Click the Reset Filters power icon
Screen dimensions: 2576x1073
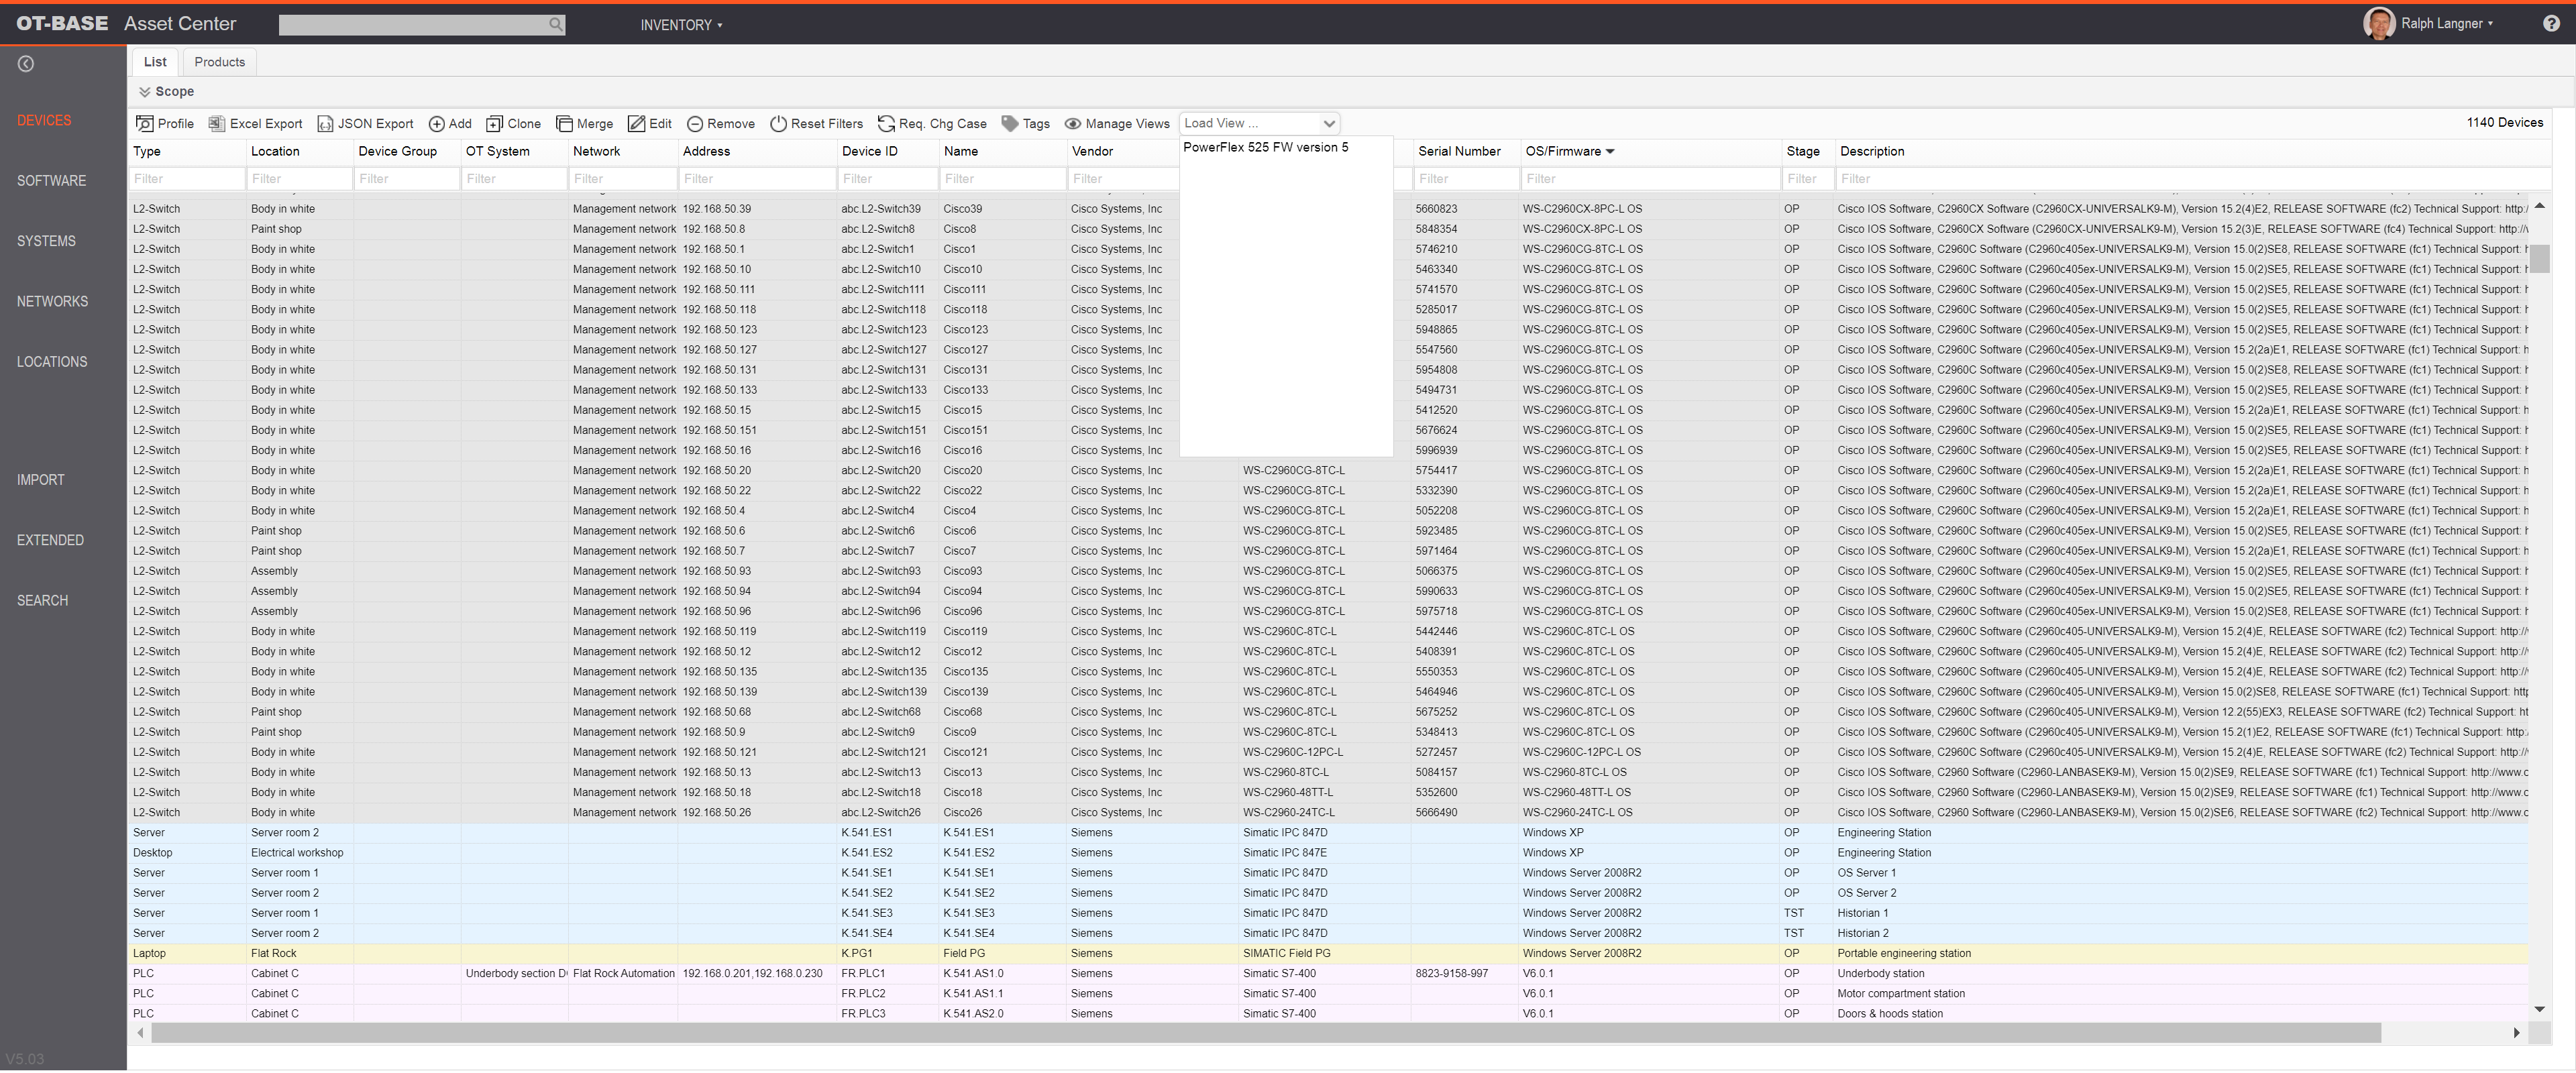[x=778, y=124]
